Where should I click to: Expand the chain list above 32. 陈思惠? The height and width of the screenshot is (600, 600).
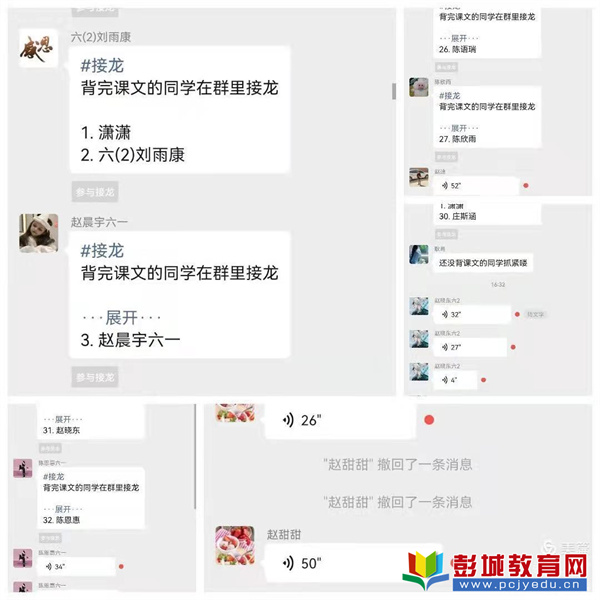[63, 509]
